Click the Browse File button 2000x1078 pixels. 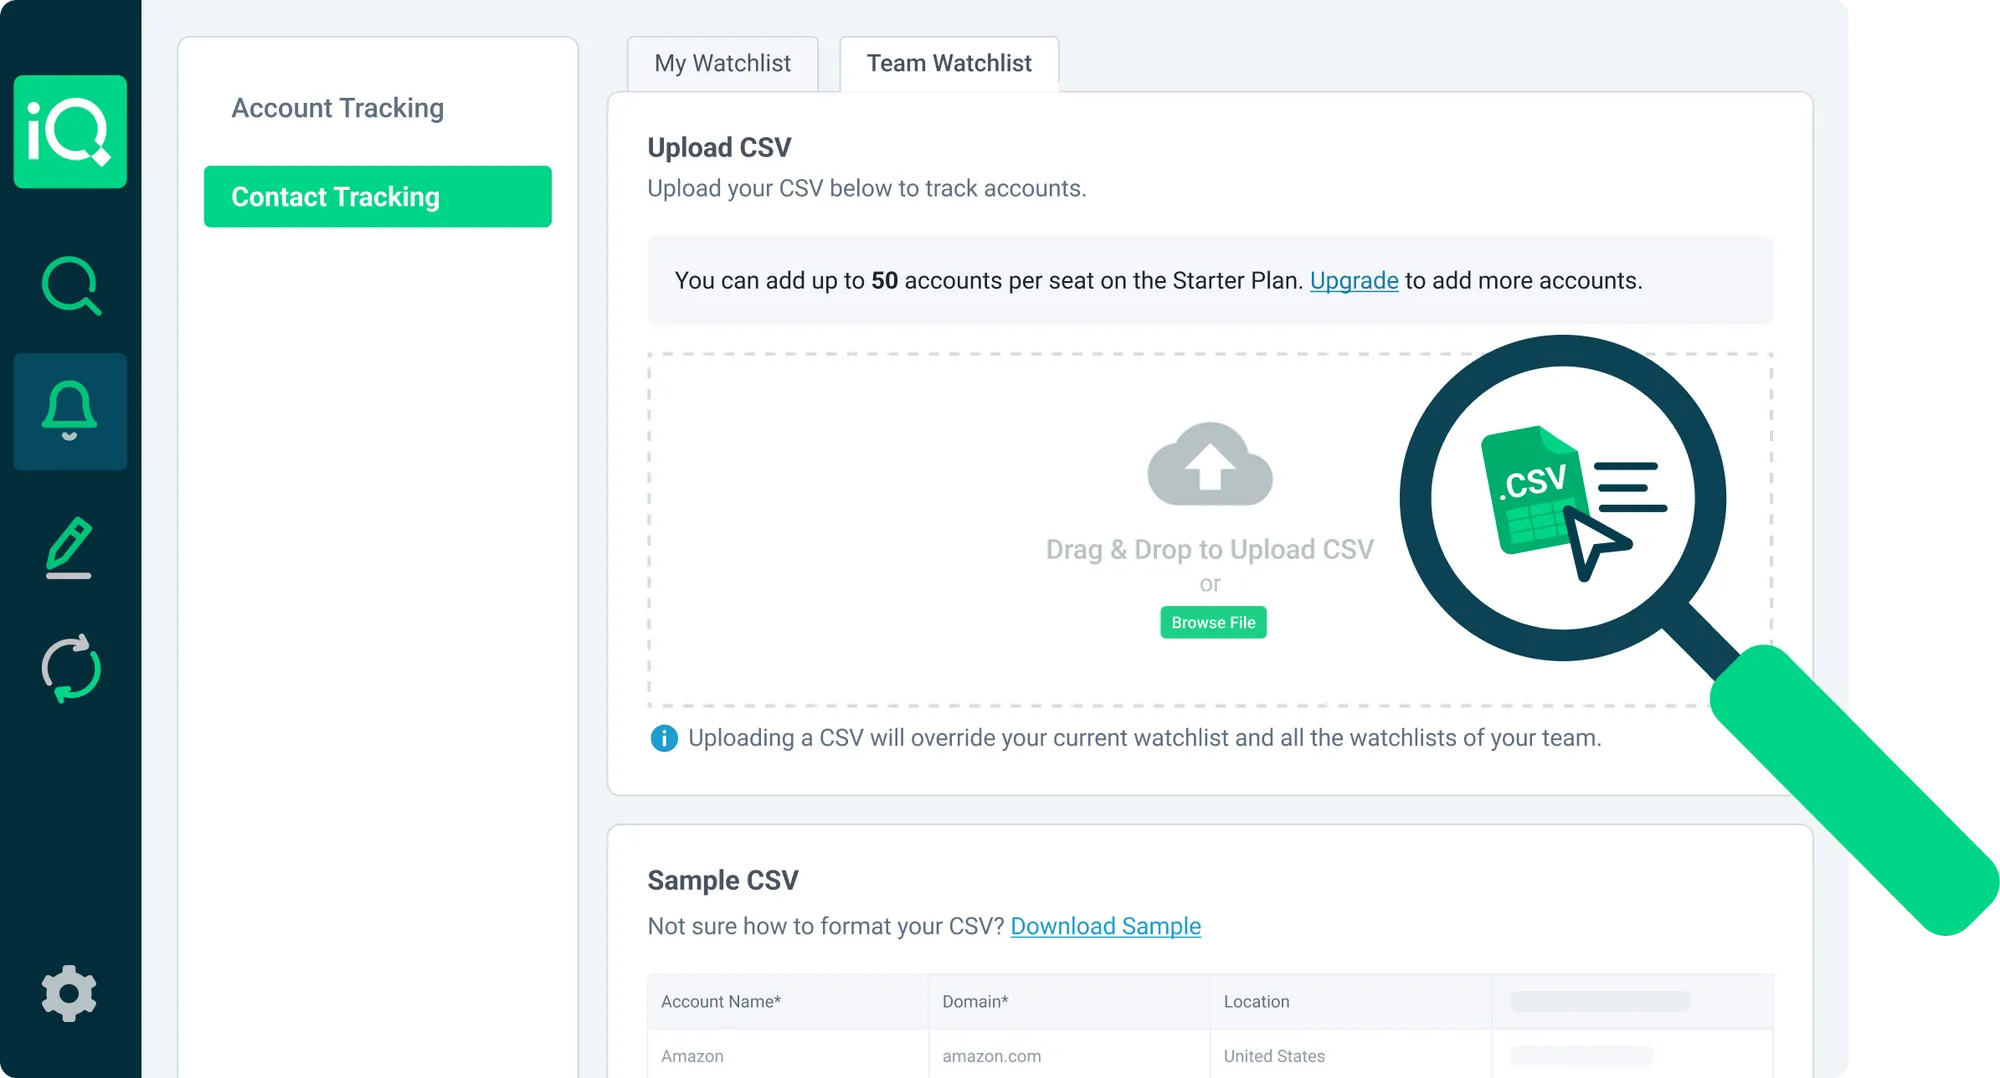1212,622
